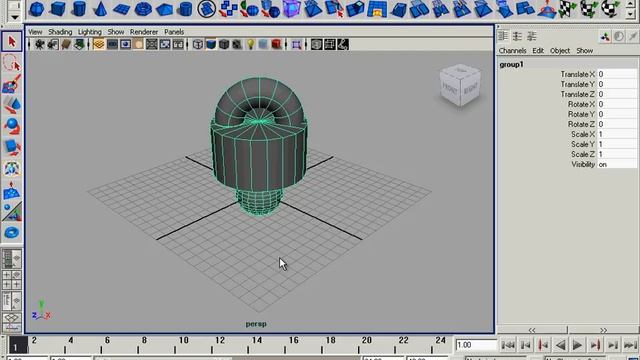Toggle use all lights bulb icon
The image size is (640, 360).
250,44
